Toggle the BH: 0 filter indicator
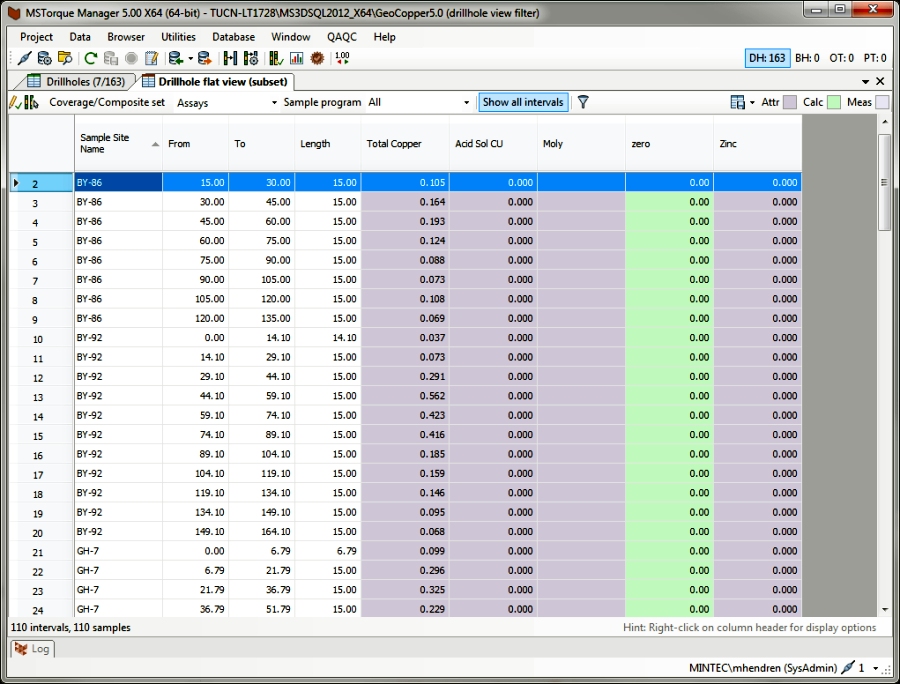This screenshot has height=684, width=900. pos(807,58)
